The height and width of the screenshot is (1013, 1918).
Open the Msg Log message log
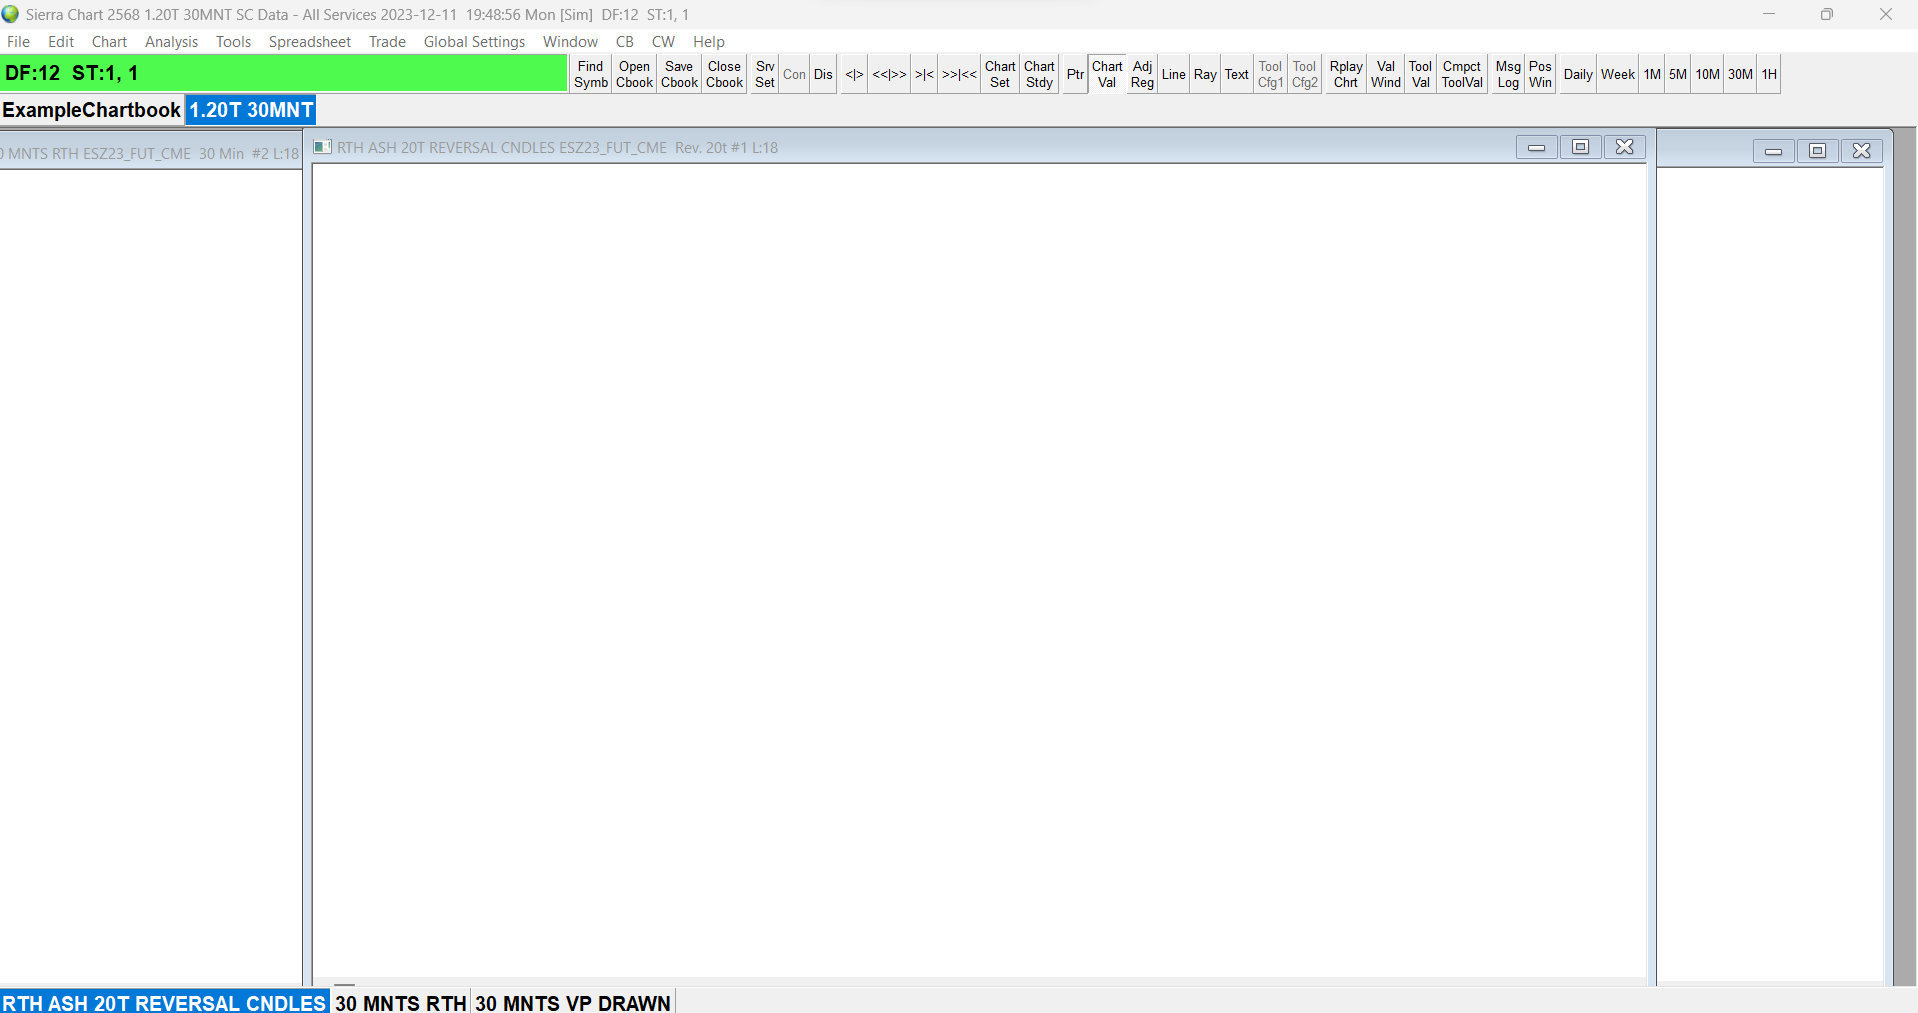tap(1508, 74)
